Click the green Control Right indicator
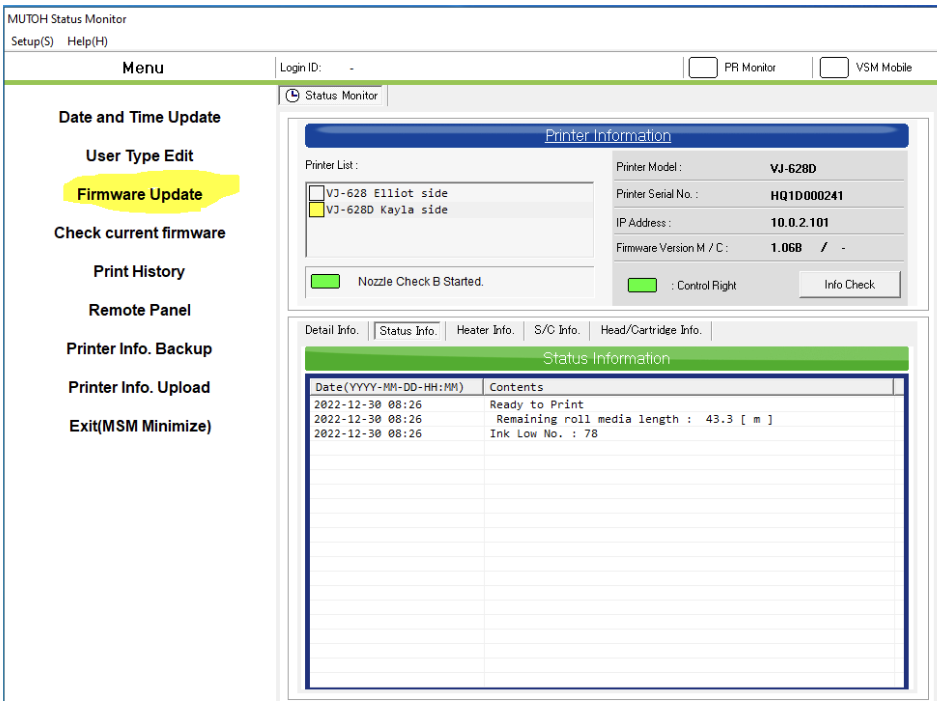This screenshot has width=948, height=726. pos(642,285)
